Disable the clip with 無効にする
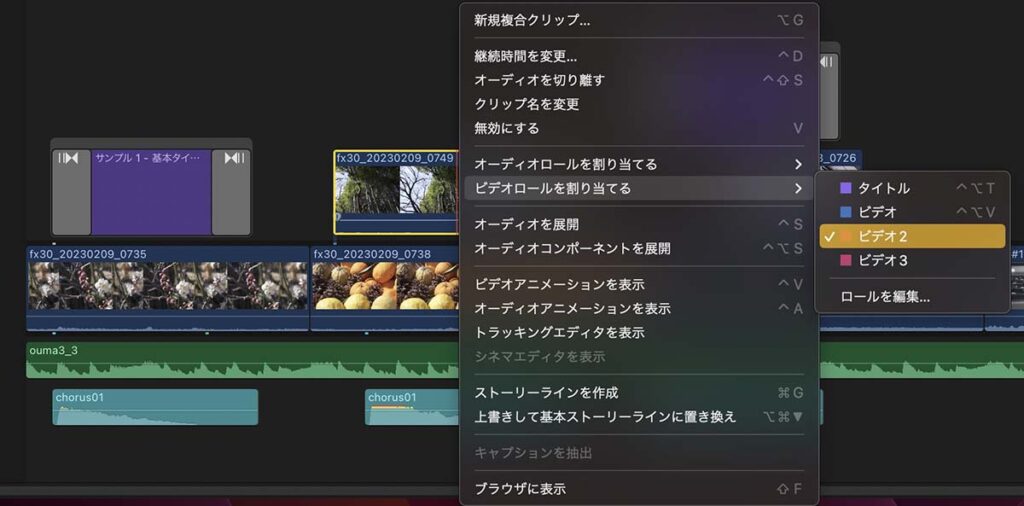Image resolution: width=1024 pixels, height=506 pixels. (506, 128)
